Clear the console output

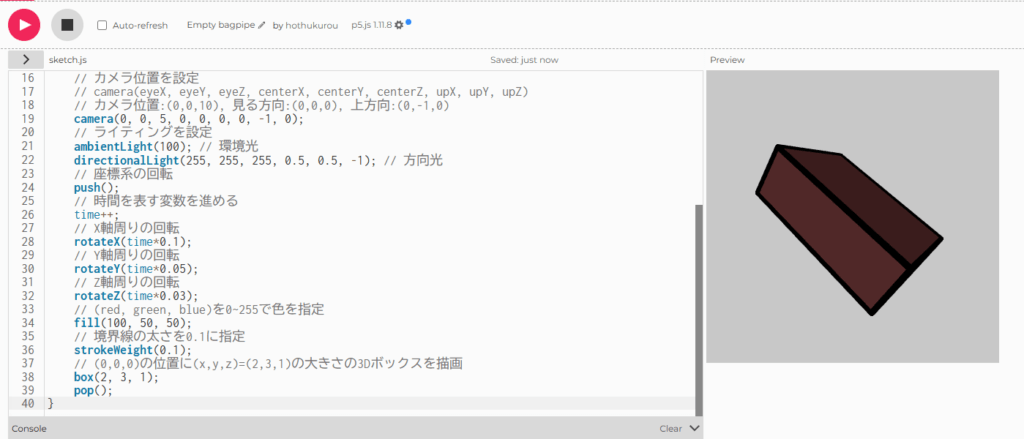tap(671, 429)
